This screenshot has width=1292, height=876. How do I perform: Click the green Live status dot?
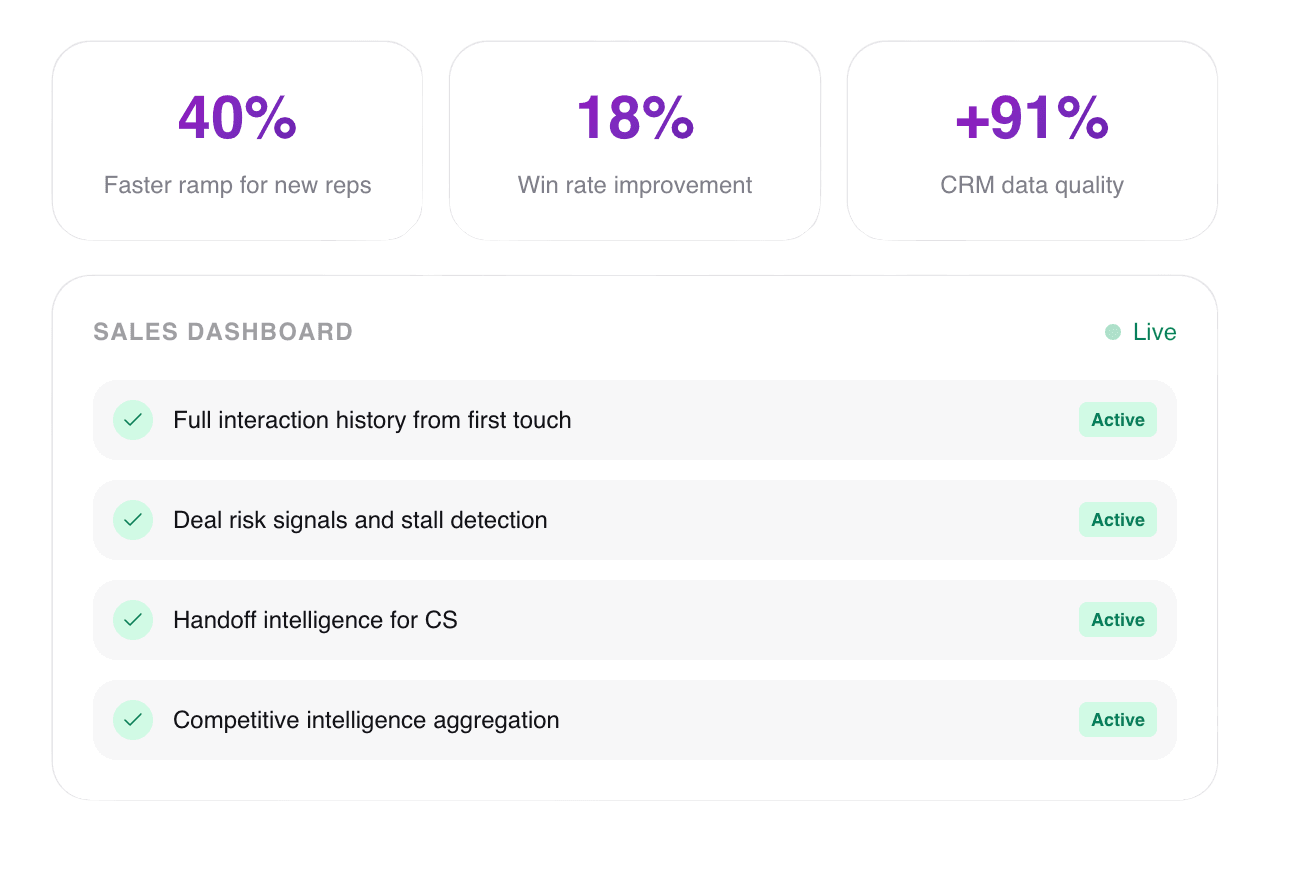tap(1113, 332)
